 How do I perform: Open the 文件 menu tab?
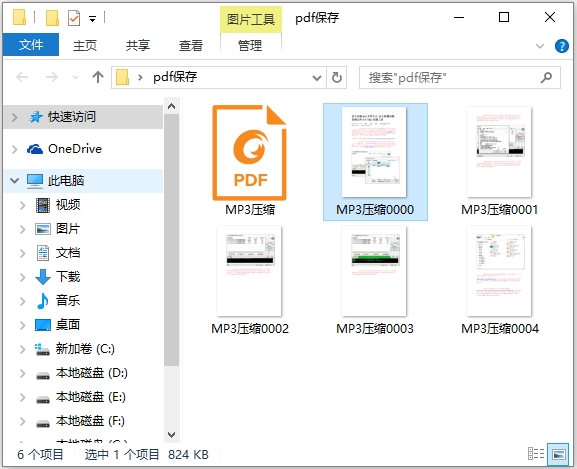[x=31, y=45]
